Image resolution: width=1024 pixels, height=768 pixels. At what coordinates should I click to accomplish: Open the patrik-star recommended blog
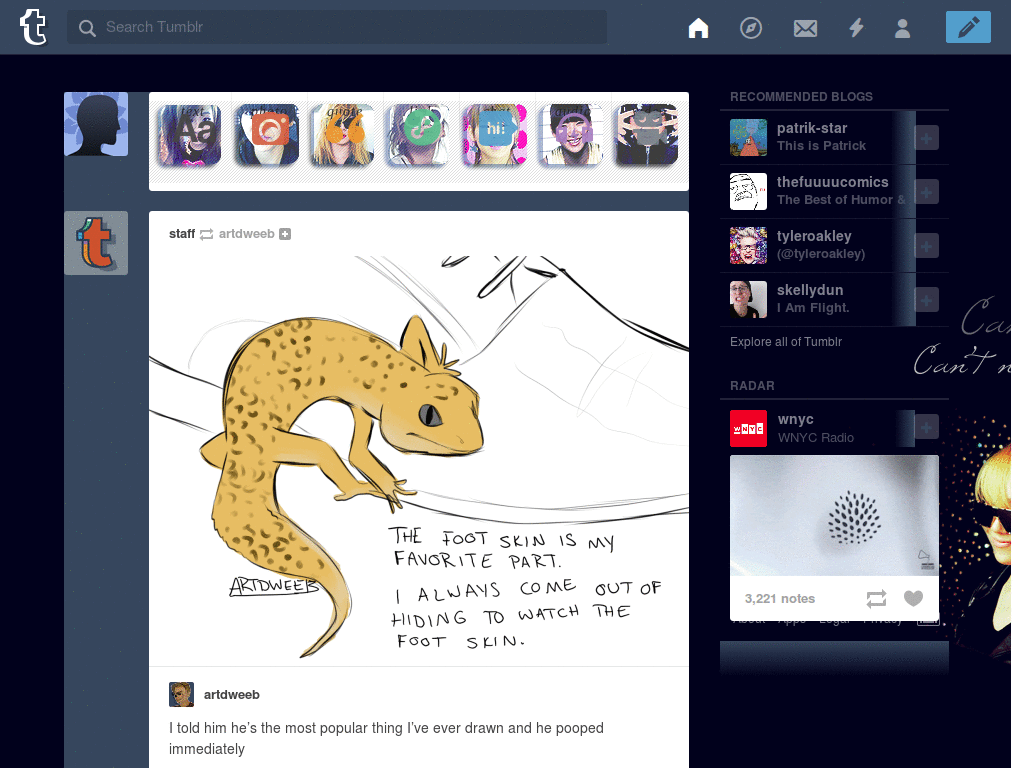(x=812, y=128)
